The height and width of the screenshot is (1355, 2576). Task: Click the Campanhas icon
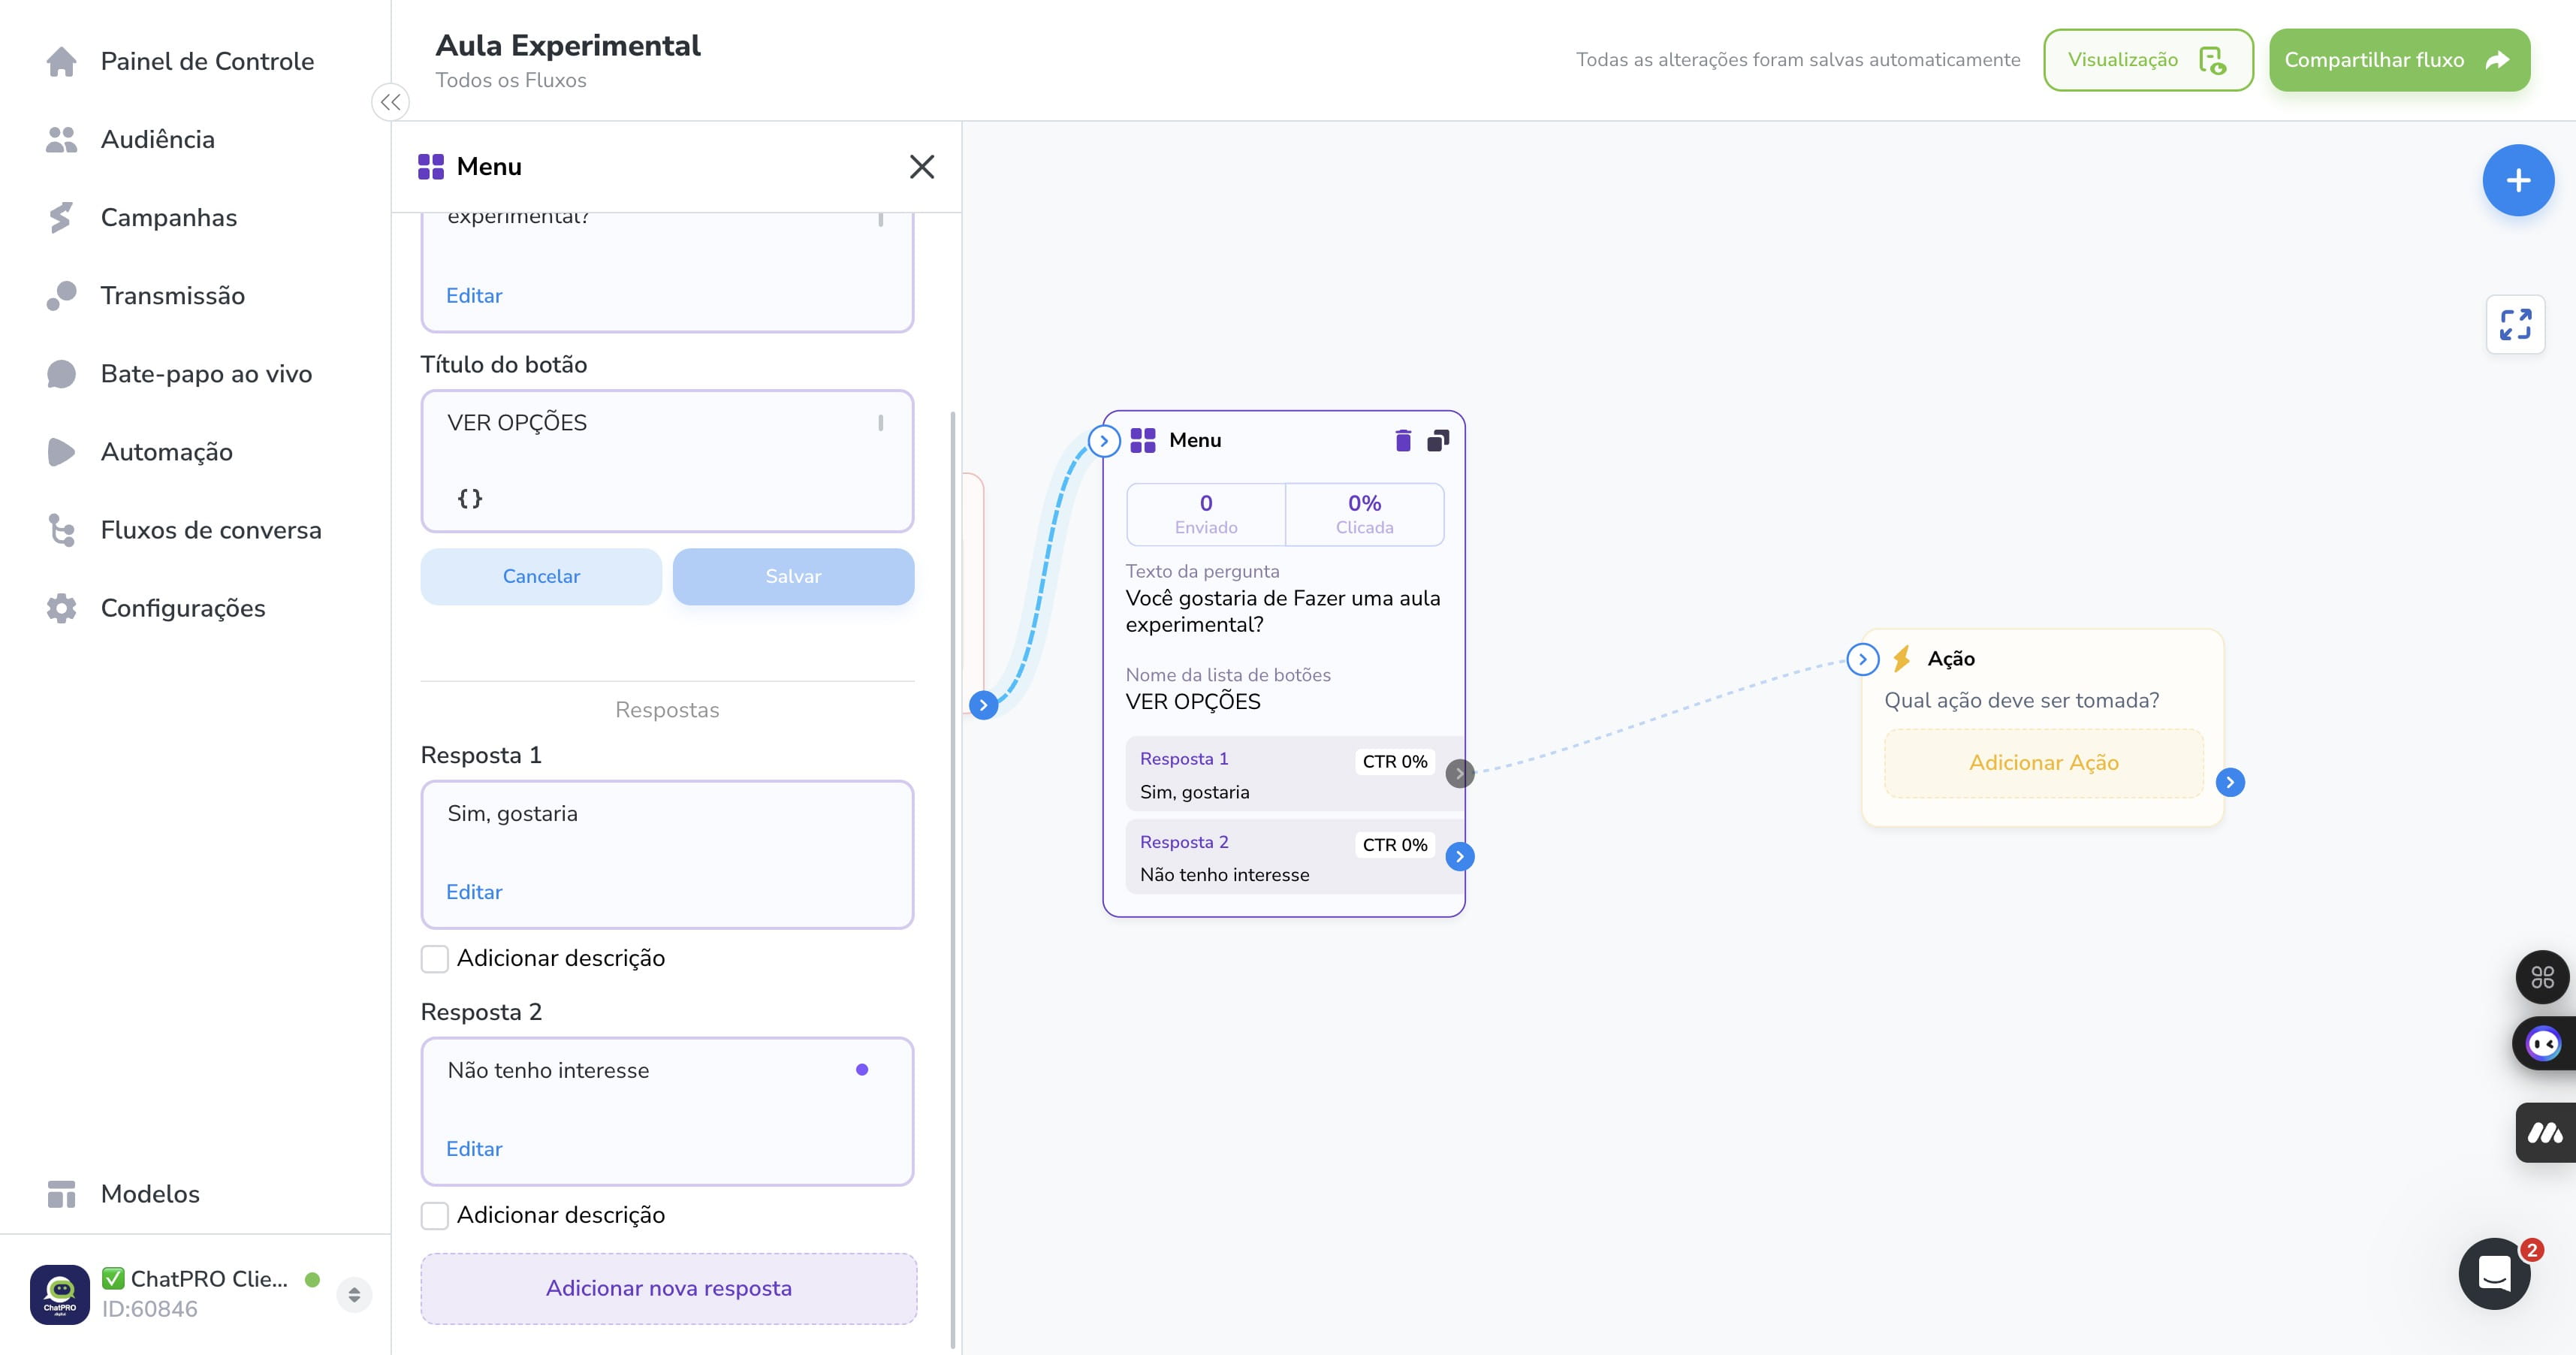click(x=61, y=217)
